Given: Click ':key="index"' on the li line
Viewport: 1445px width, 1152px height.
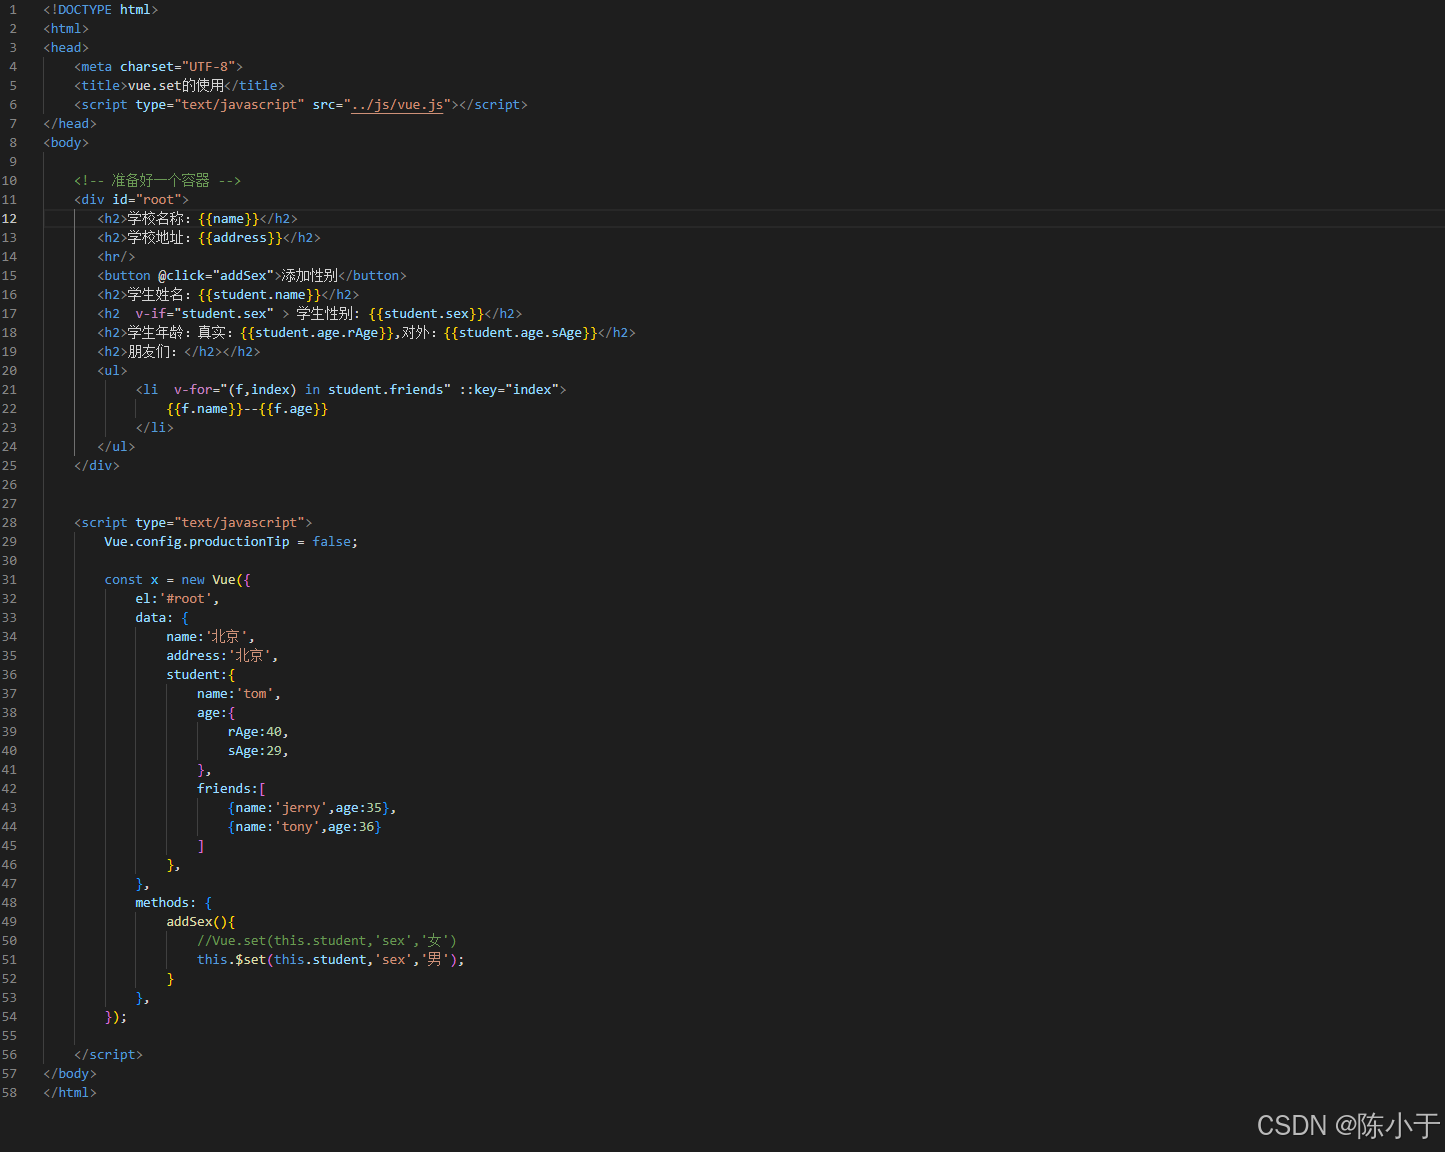Looking at the screenshot, I should point(513,390).
